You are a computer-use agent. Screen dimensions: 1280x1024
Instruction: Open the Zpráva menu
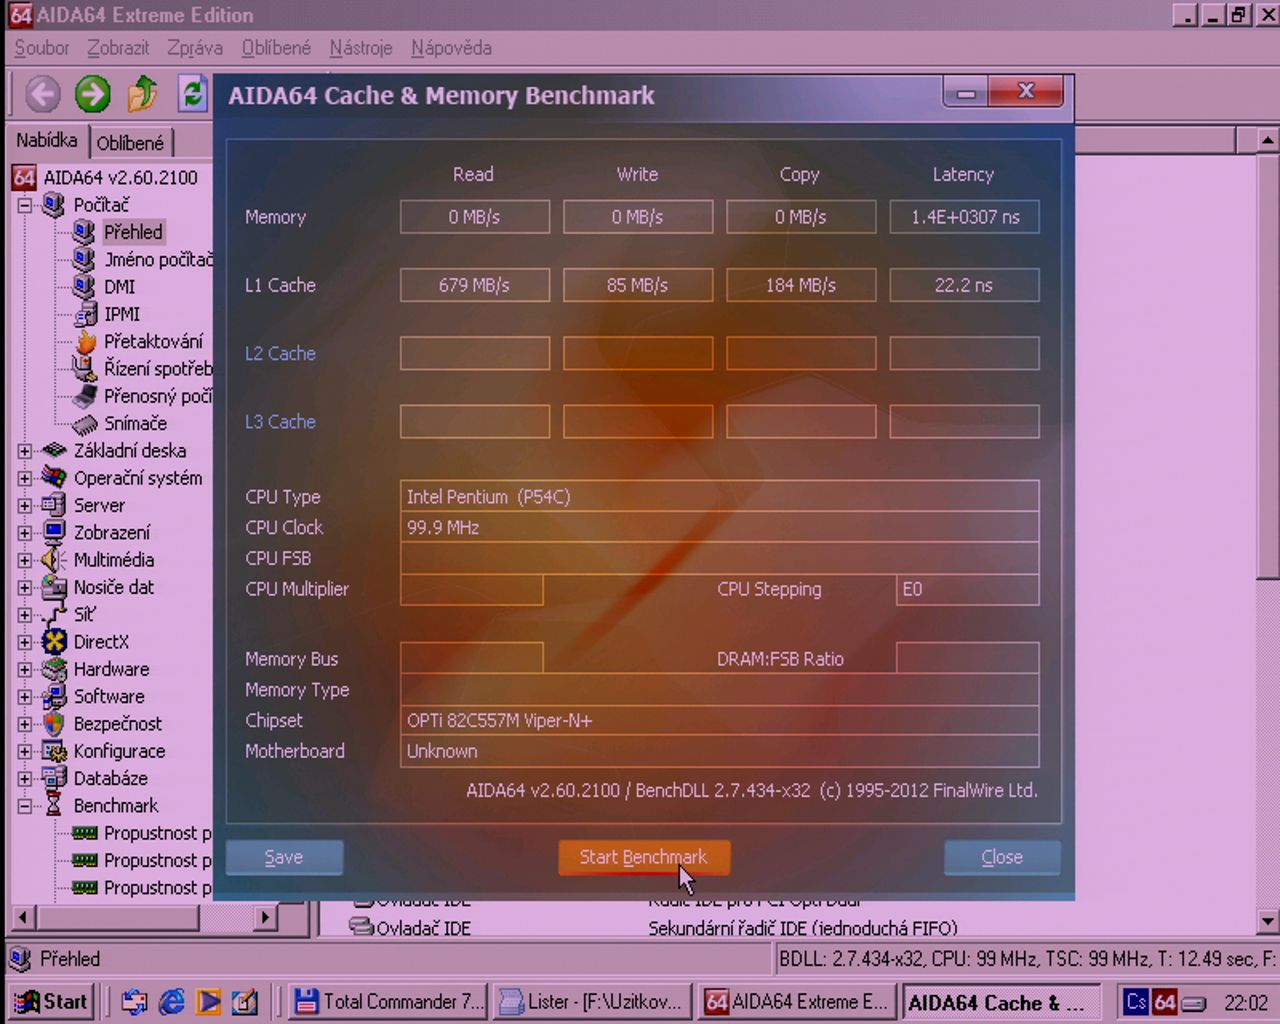coord(194,48)
